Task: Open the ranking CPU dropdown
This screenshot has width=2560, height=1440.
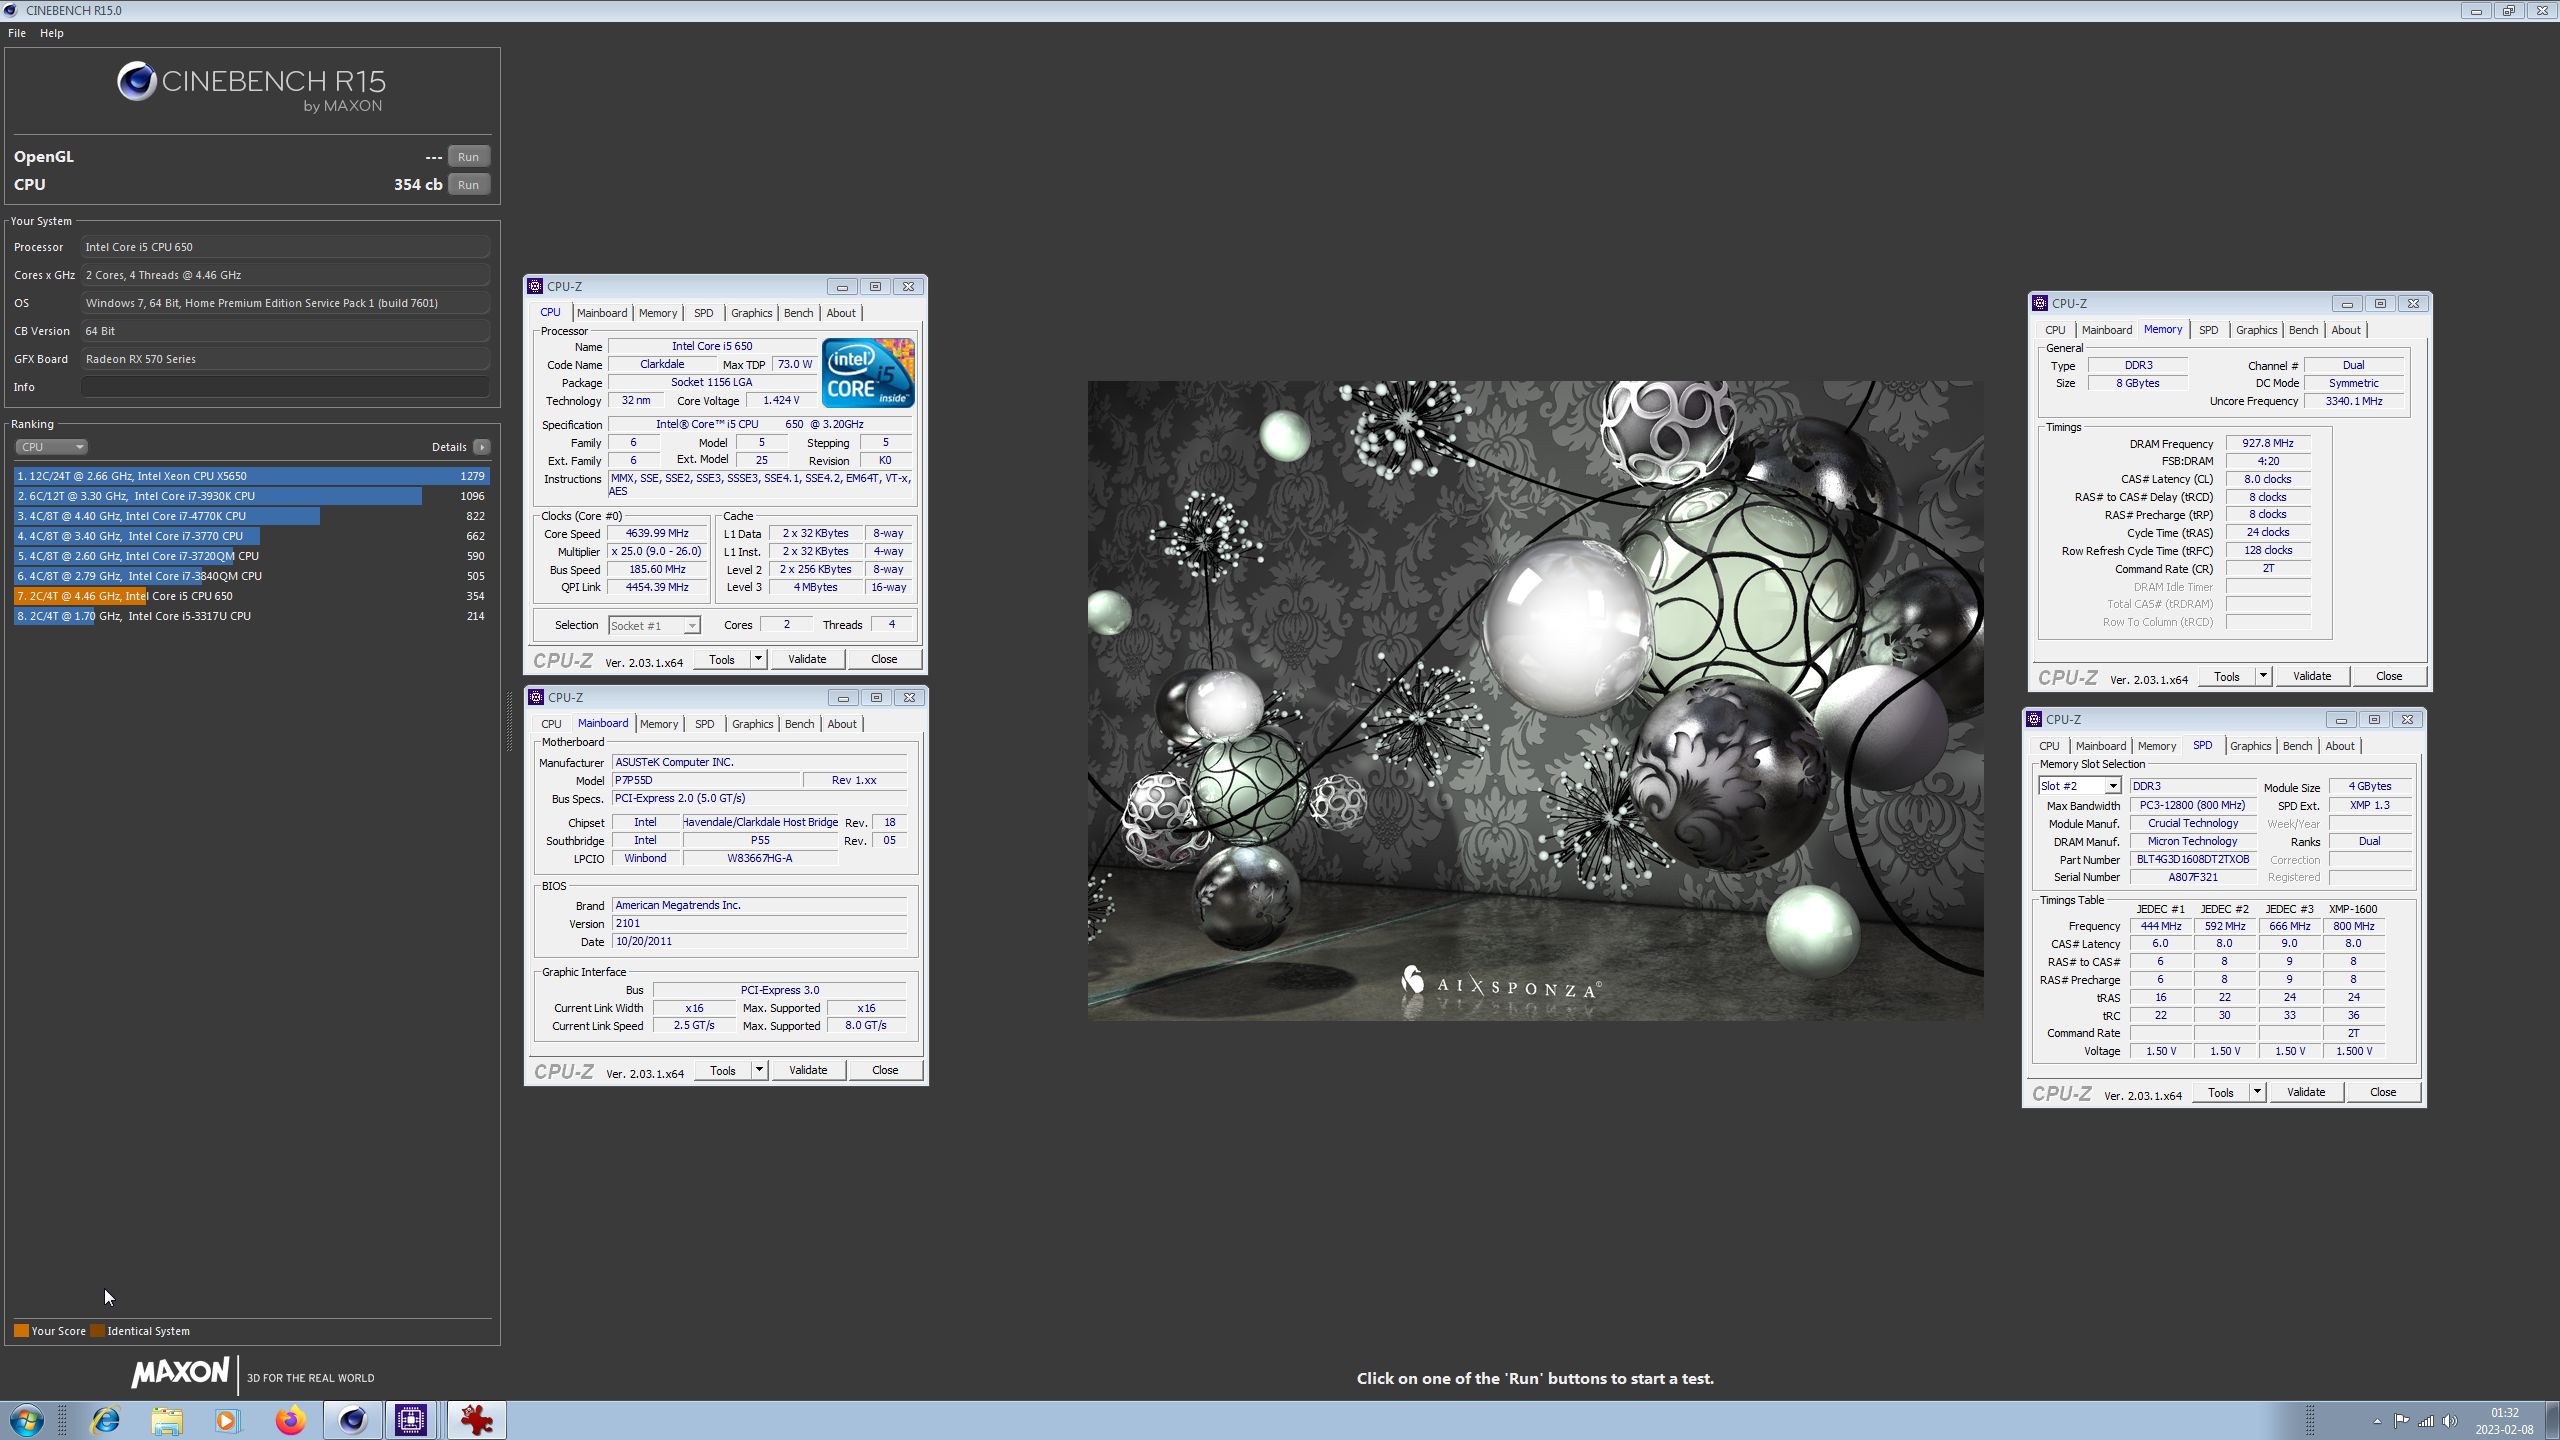Action: 52,447
